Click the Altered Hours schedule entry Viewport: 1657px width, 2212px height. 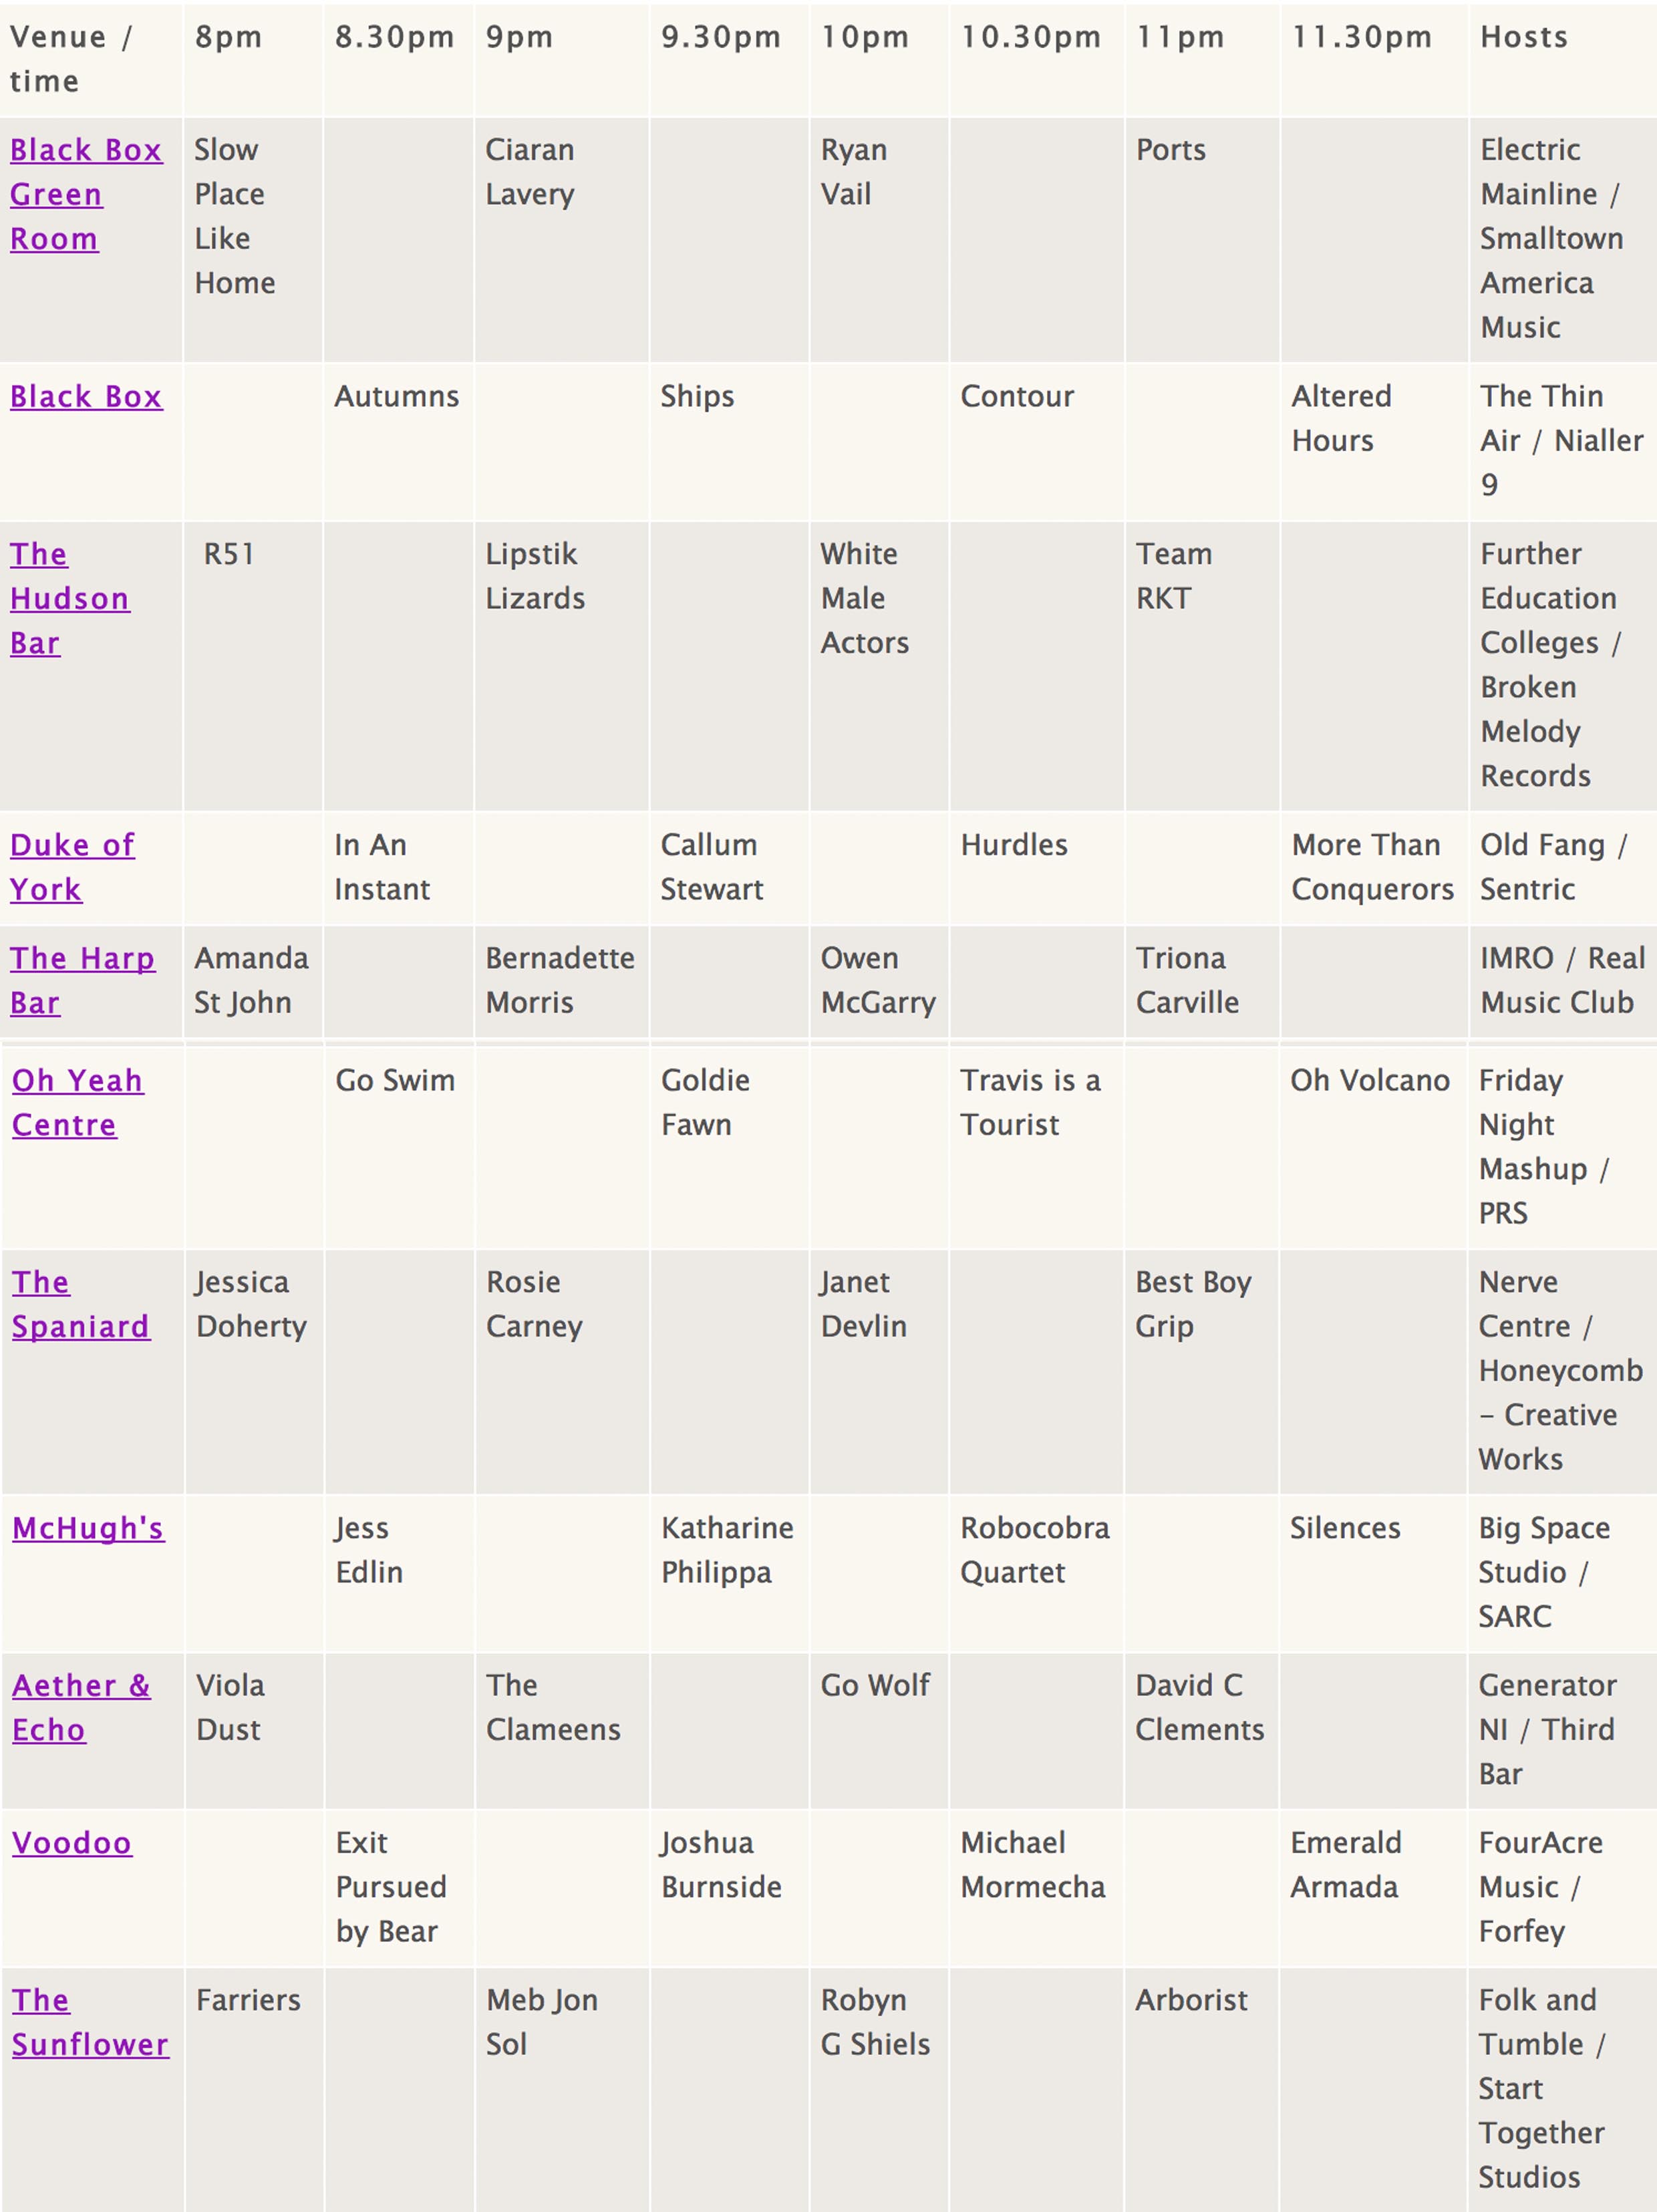tap(1341, 418)
